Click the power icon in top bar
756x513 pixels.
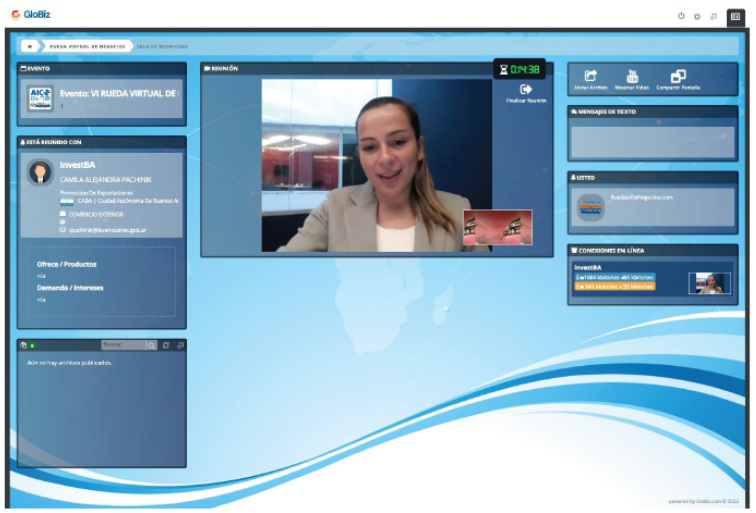(682, 15)
